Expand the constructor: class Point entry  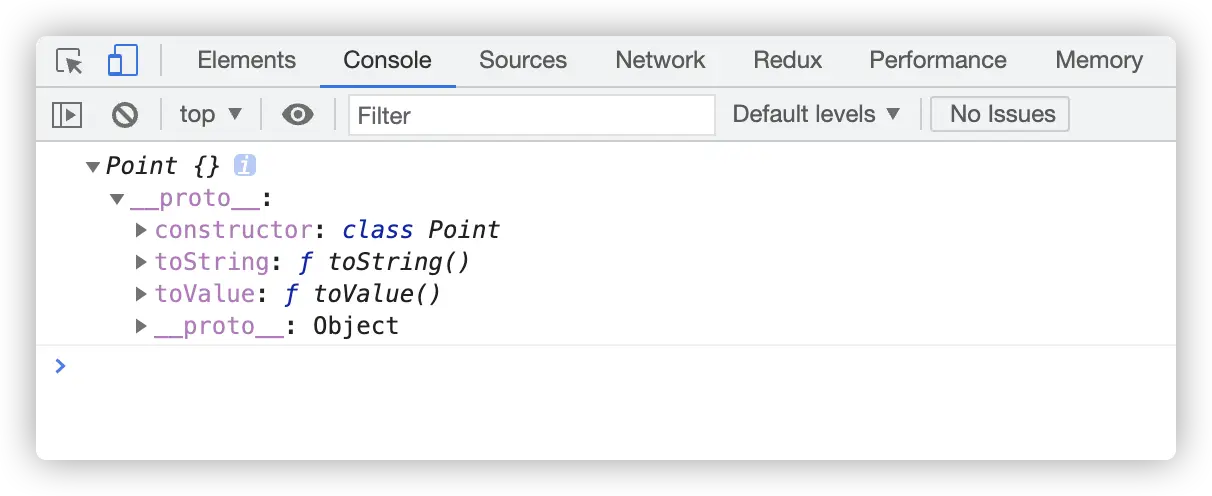click(x=141, y=231)
